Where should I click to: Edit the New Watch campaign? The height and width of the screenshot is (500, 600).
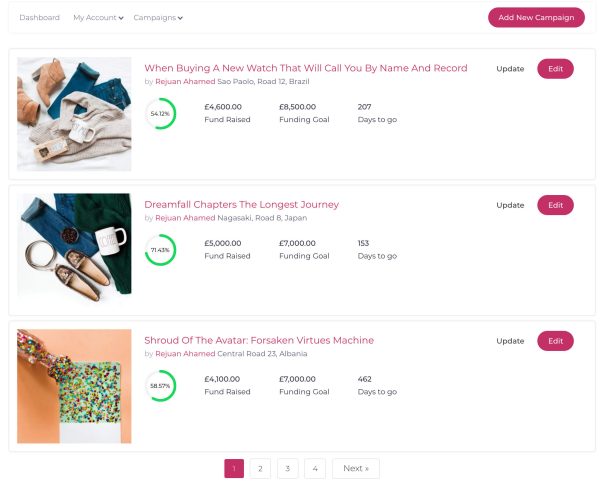(x=555, y=68)
